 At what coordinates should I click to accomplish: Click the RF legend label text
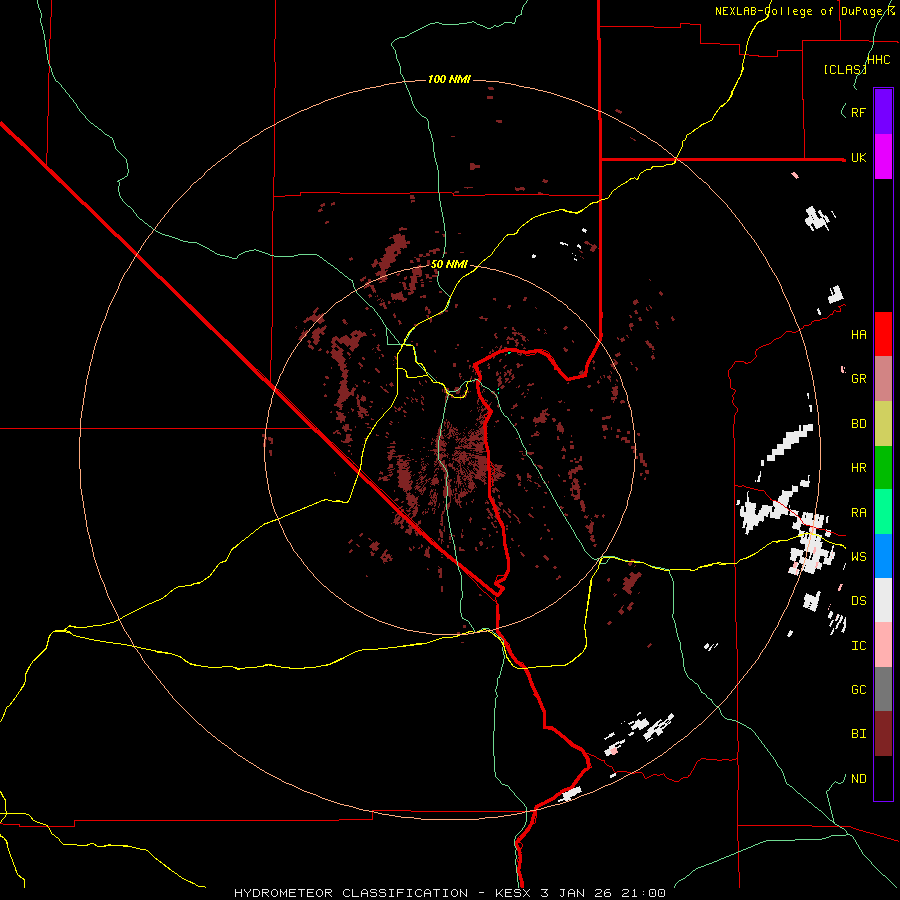(x=858, y=112)
